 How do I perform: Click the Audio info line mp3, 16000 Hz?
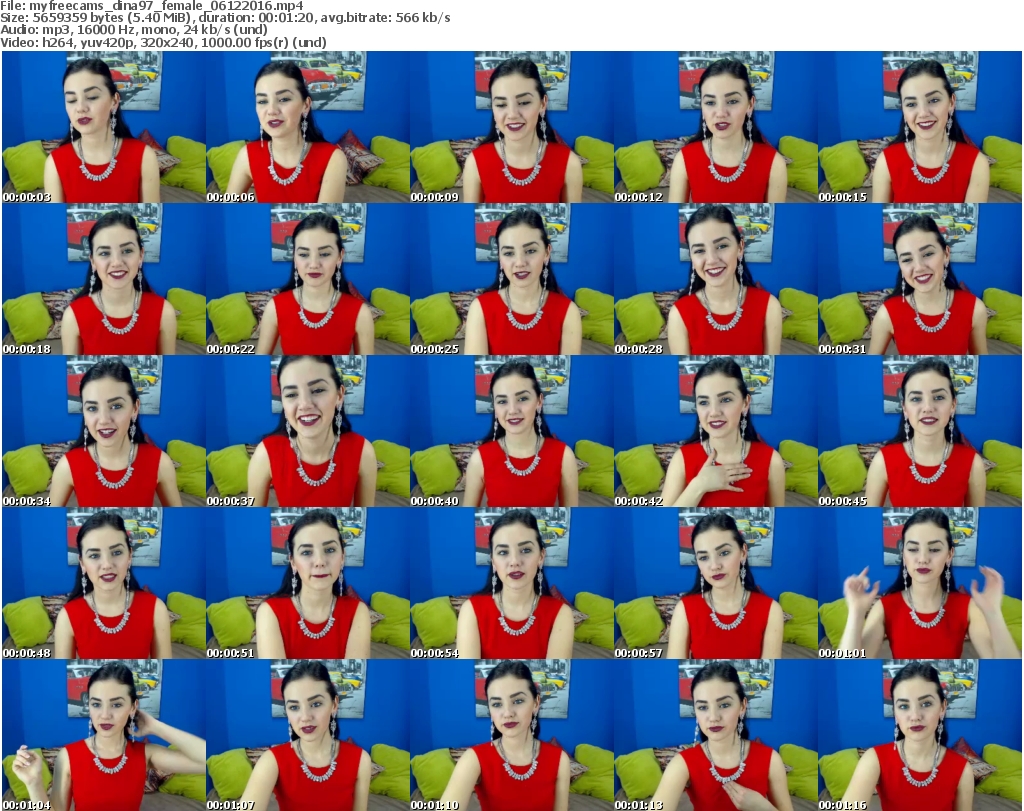[134, 29]
